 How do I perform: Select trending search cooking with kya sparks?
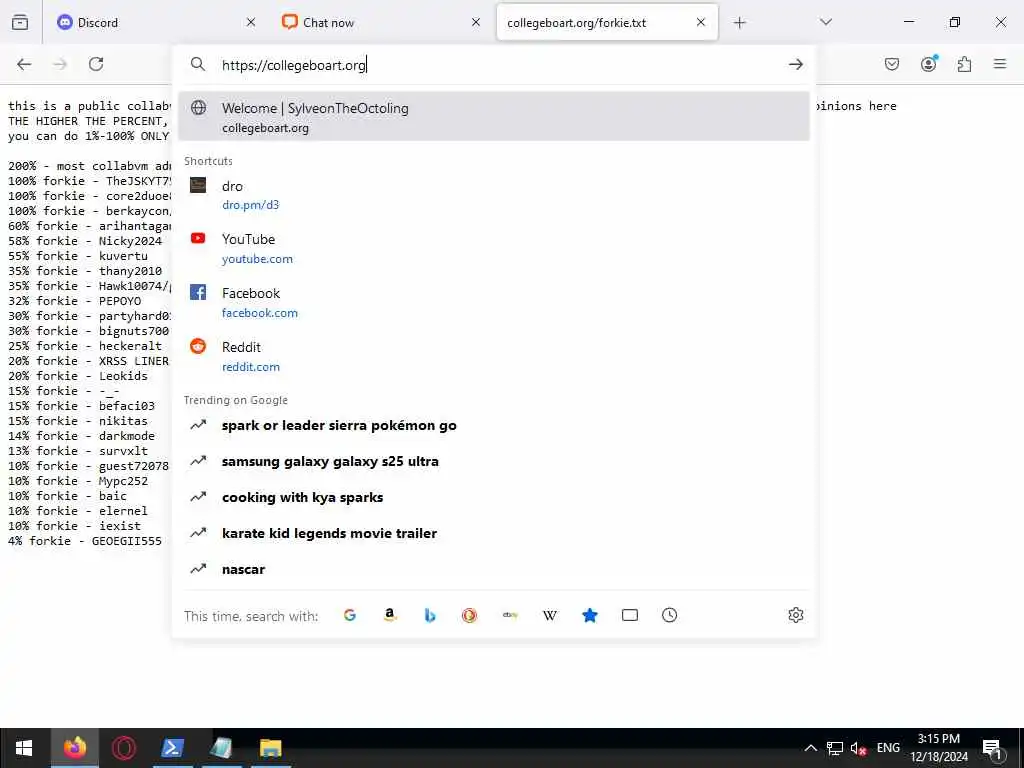[494, 498]
